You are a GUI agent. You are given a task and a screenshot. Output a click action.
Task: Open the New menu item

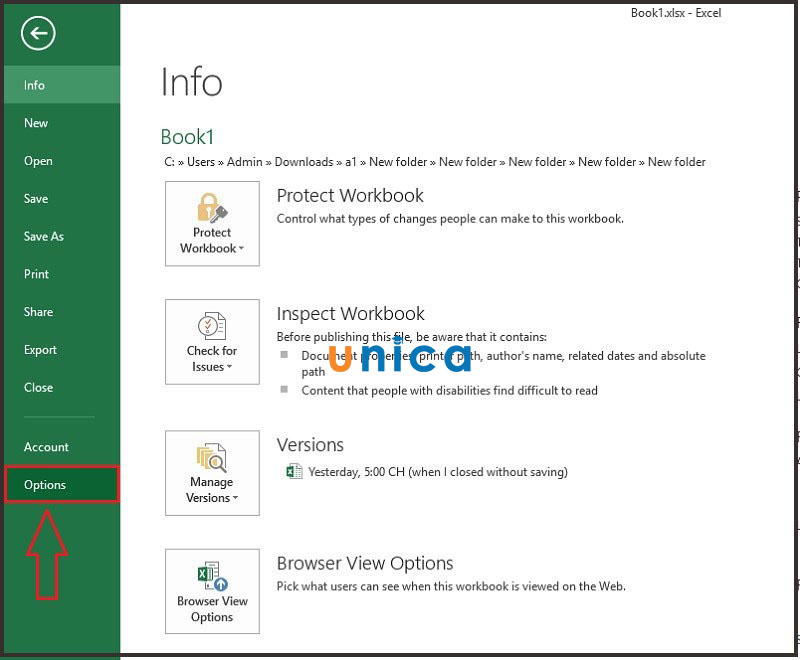[x=62, y=123]
